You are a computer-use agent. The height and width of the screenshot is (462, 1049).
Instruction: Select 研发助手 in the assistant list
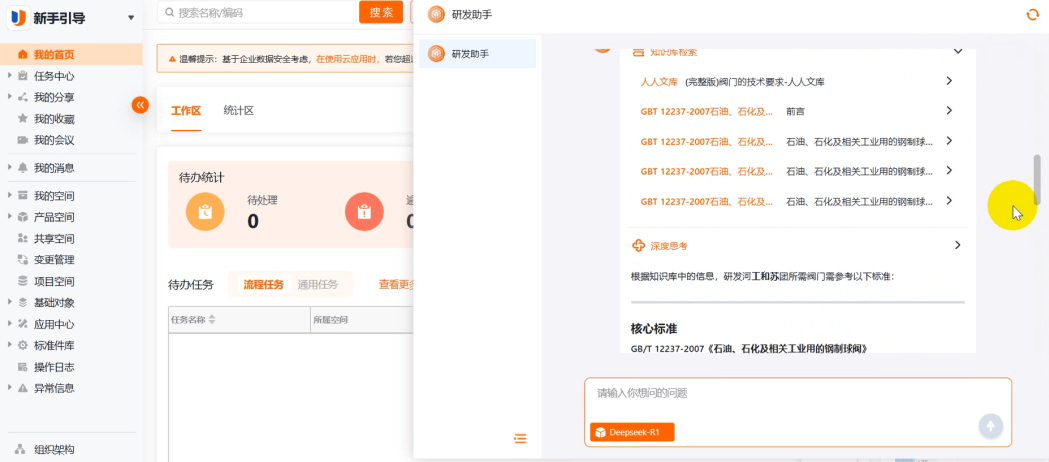(478, 53)
